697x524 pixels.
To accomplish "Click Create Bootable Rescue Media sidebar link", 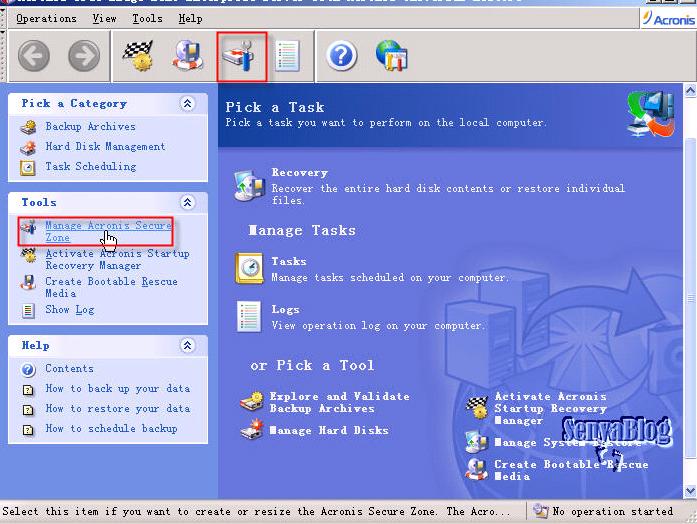I will point(111,288).
